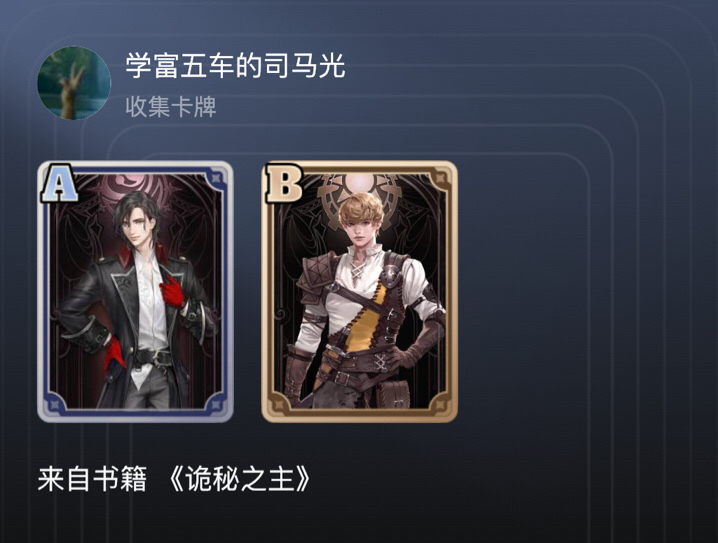Tap the 收集卡牌 subtitle text
Screen dimensions: 718x543
click(x=171, y=107)
